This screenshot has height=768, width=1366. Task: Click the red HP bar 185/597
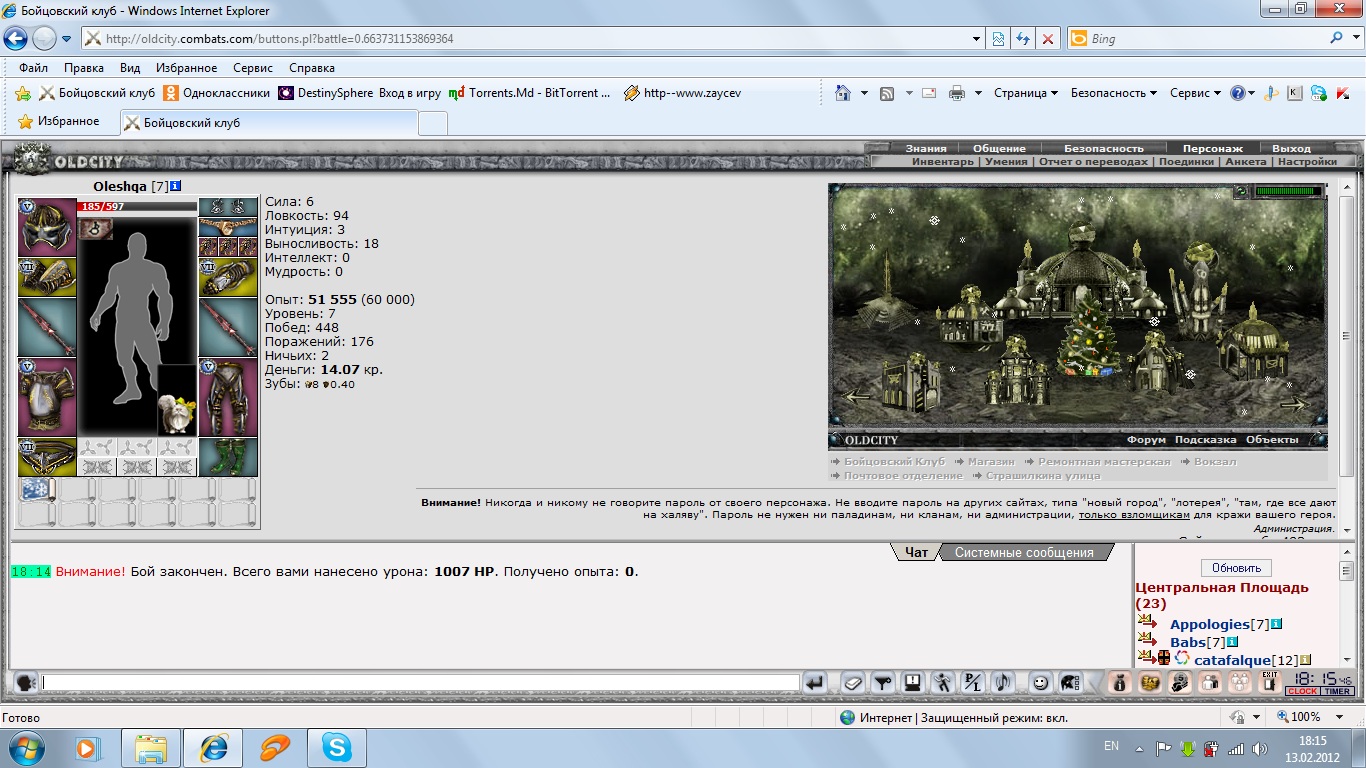click(137, 206)
